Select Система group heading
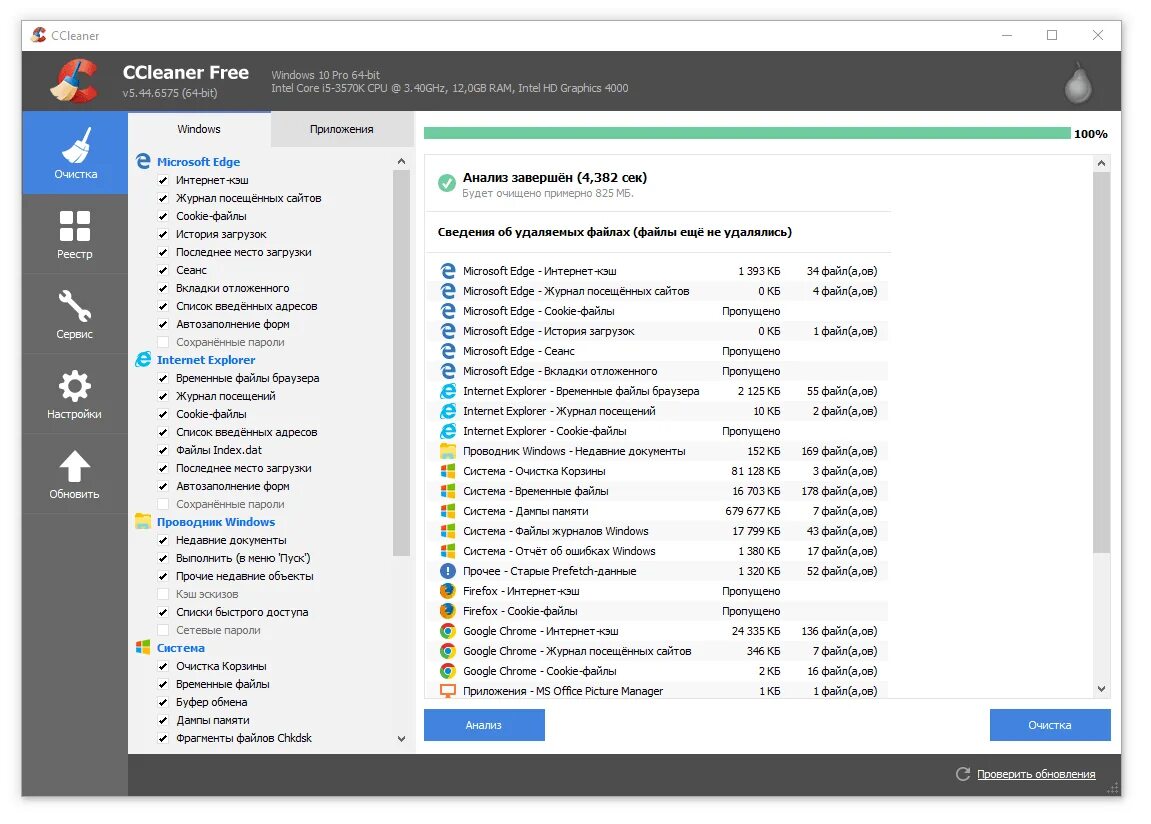Image resolution: width=1151 pixels, height=824 pixels. click(x=181, y=648)
